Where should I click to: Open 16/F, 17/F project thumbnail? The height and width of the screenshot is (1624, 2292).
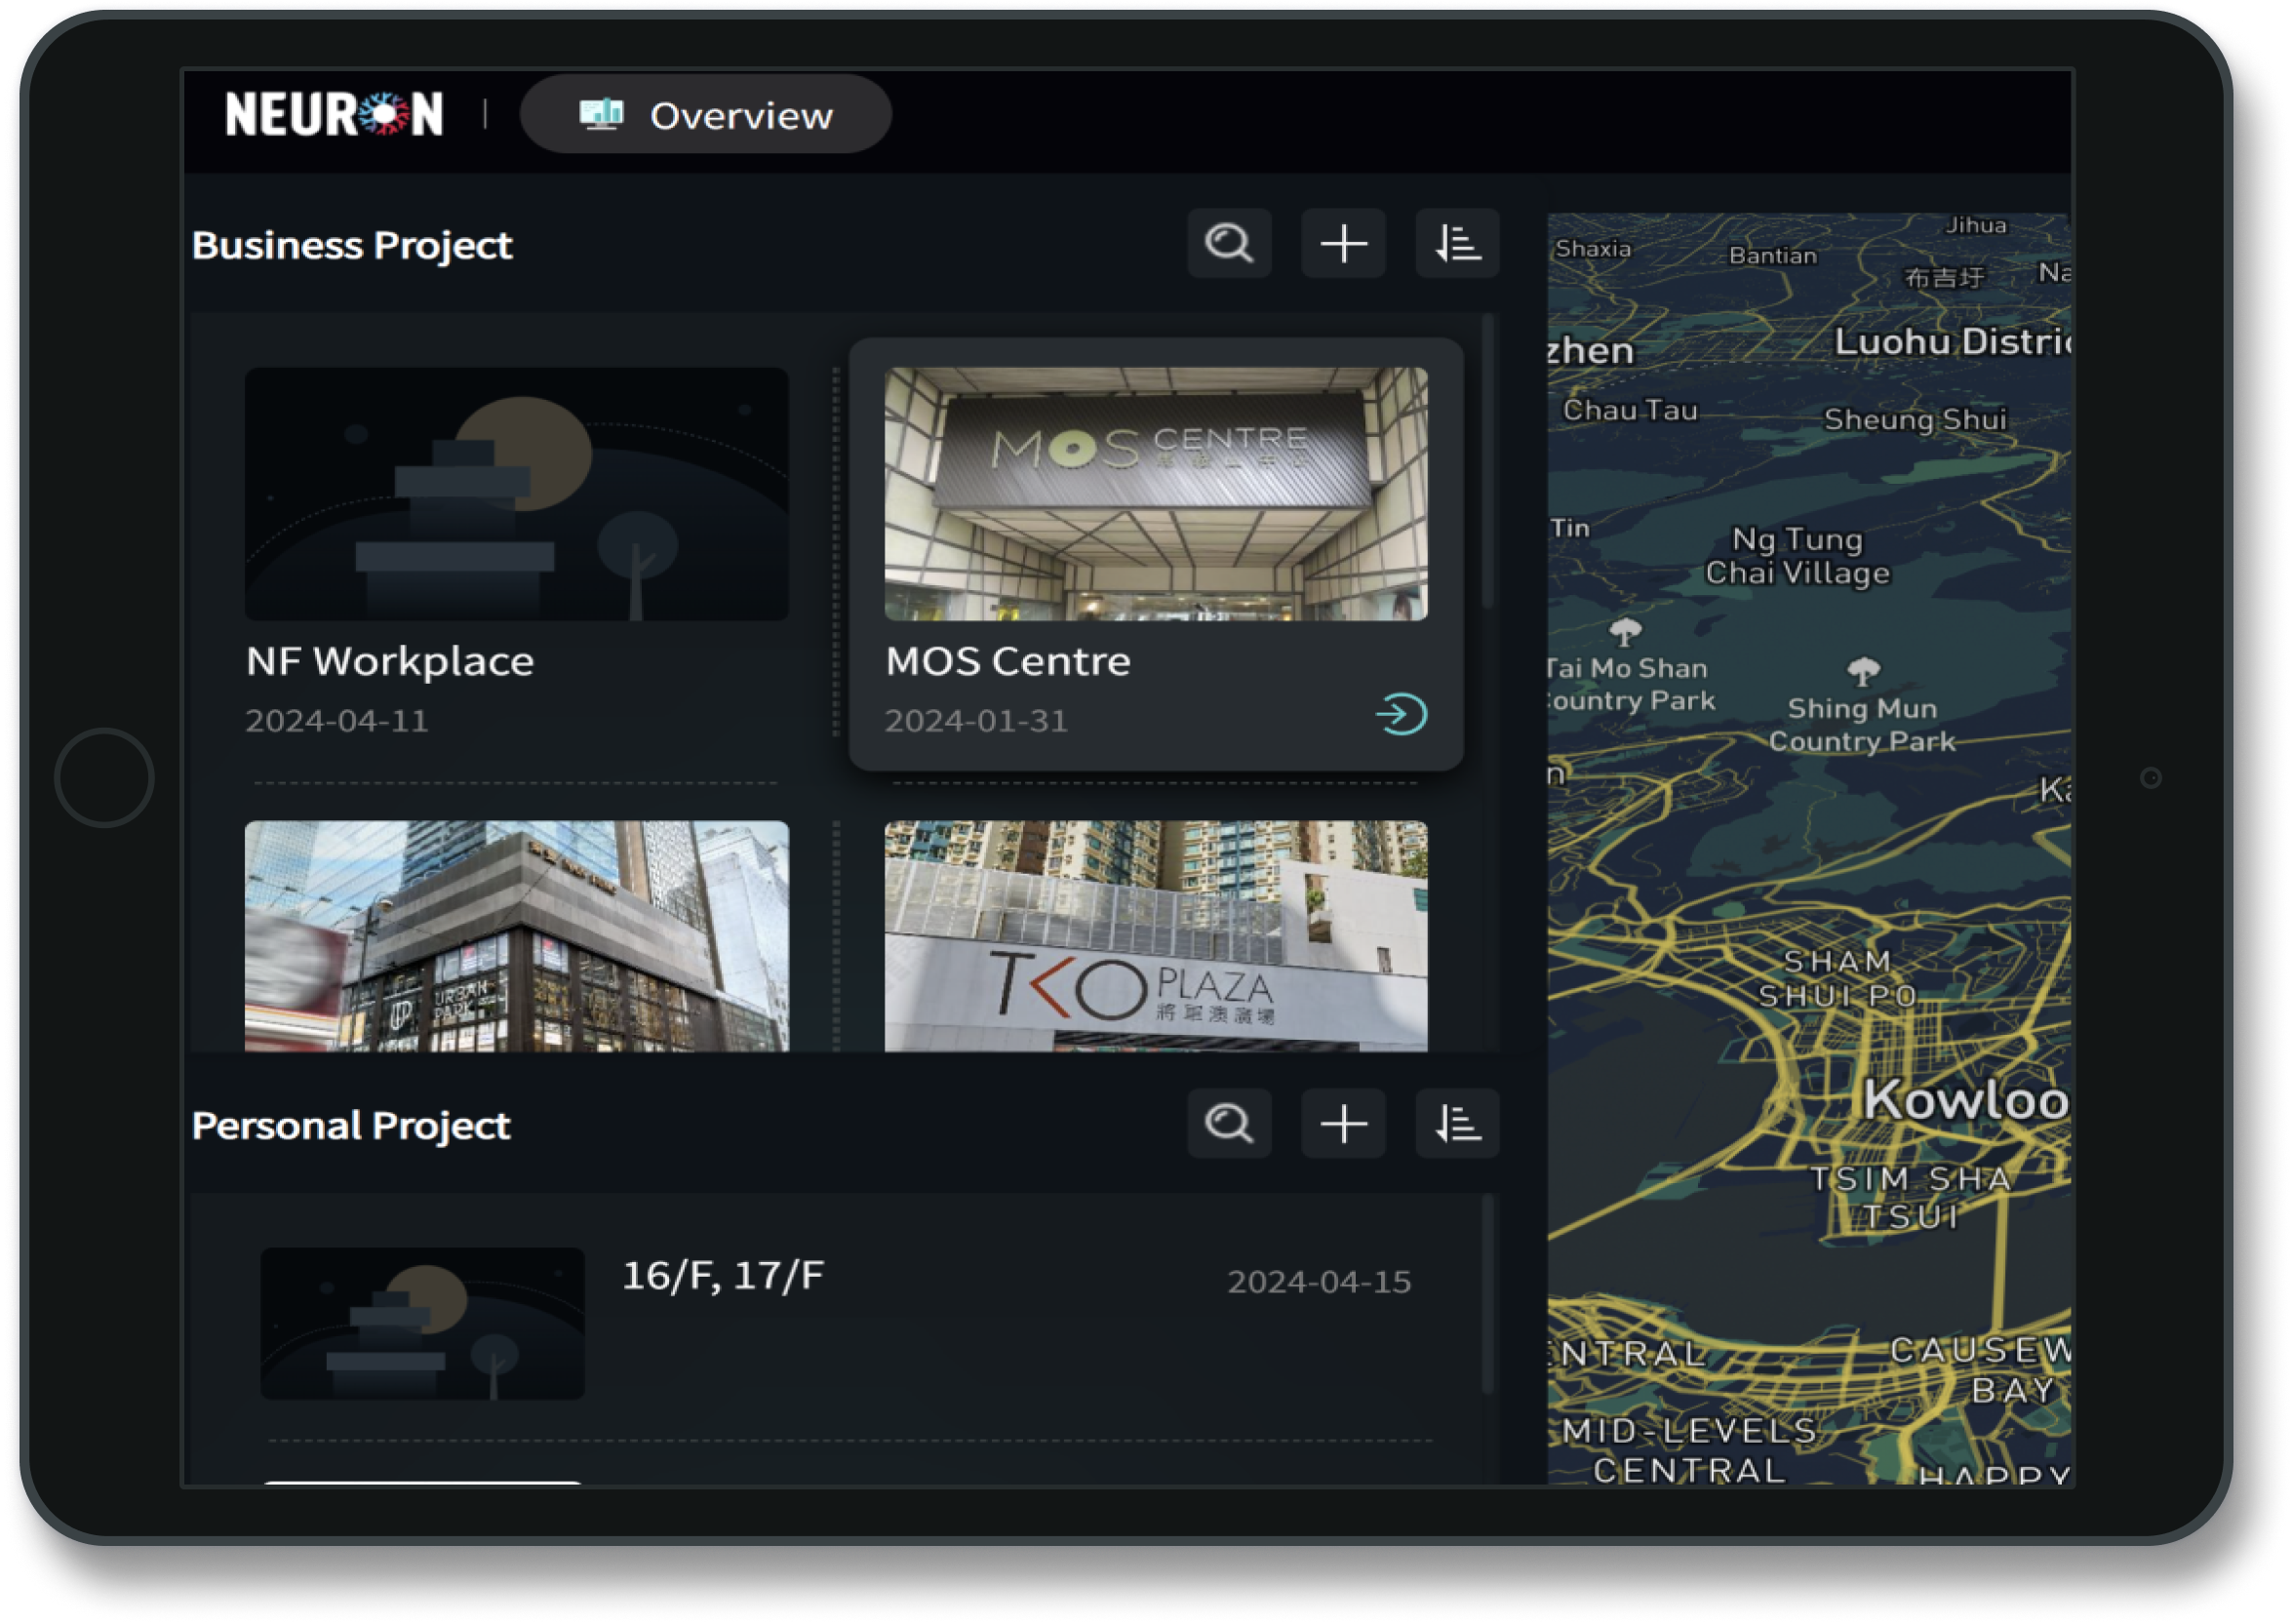(422, 1323)
